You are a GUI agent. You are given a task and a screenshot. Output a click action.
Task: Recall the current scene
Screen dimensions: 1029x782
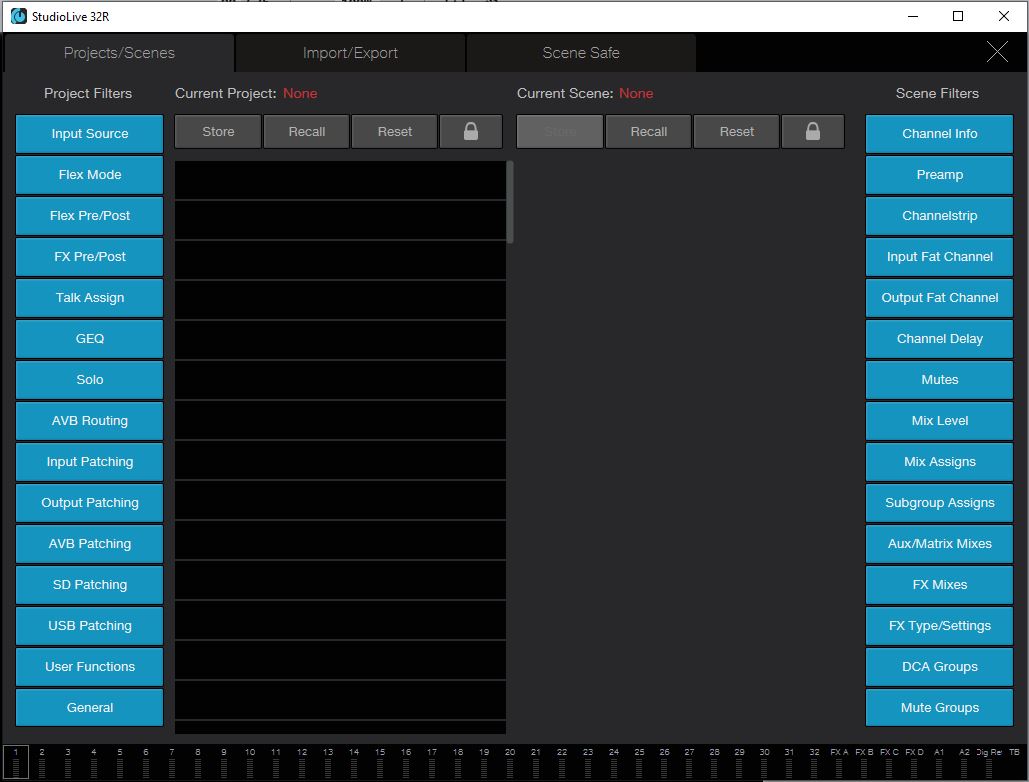(648, 131)
